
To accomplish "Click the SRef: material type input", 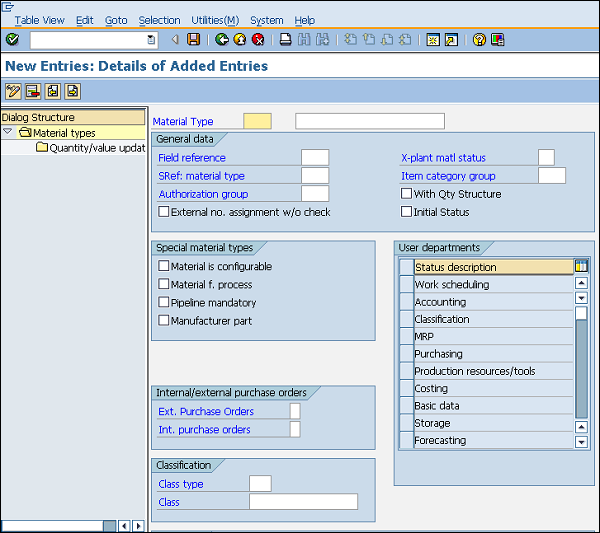I will point(315,176).
